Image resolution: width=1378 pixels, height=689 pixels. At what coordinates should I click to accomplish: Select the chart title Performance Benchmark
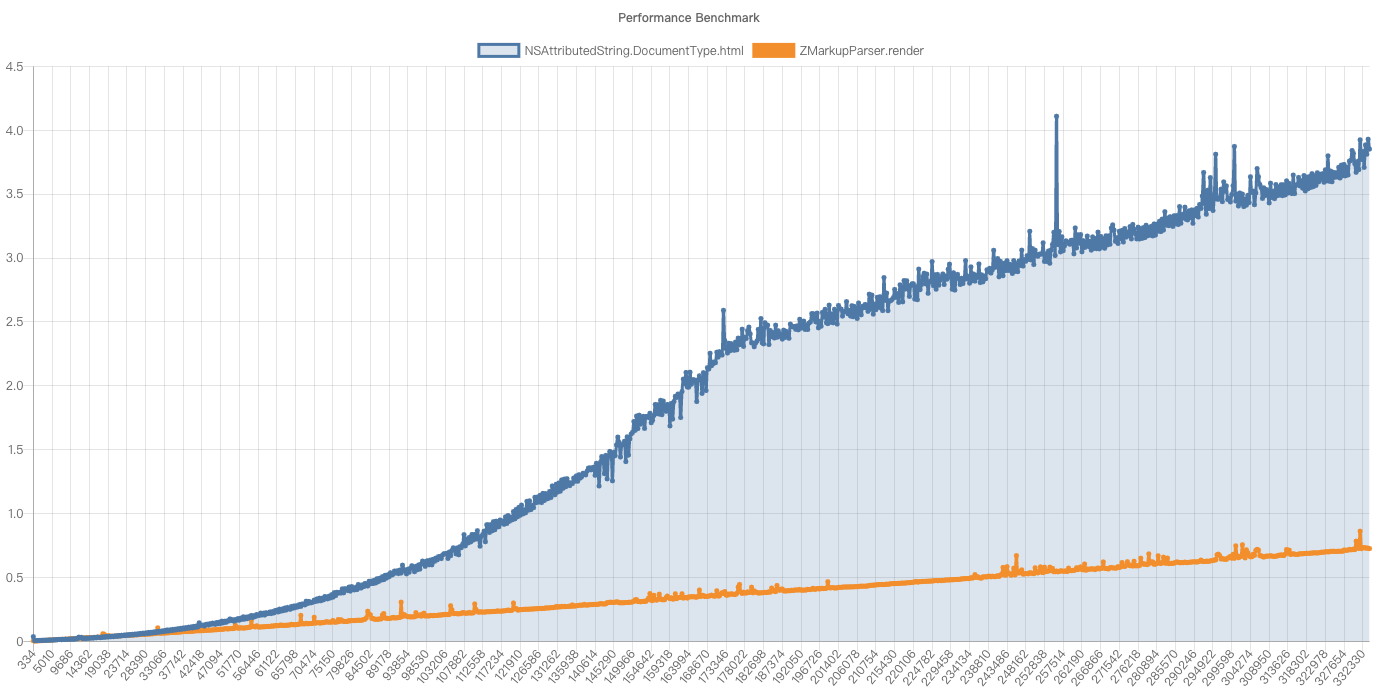click(688, 17)
